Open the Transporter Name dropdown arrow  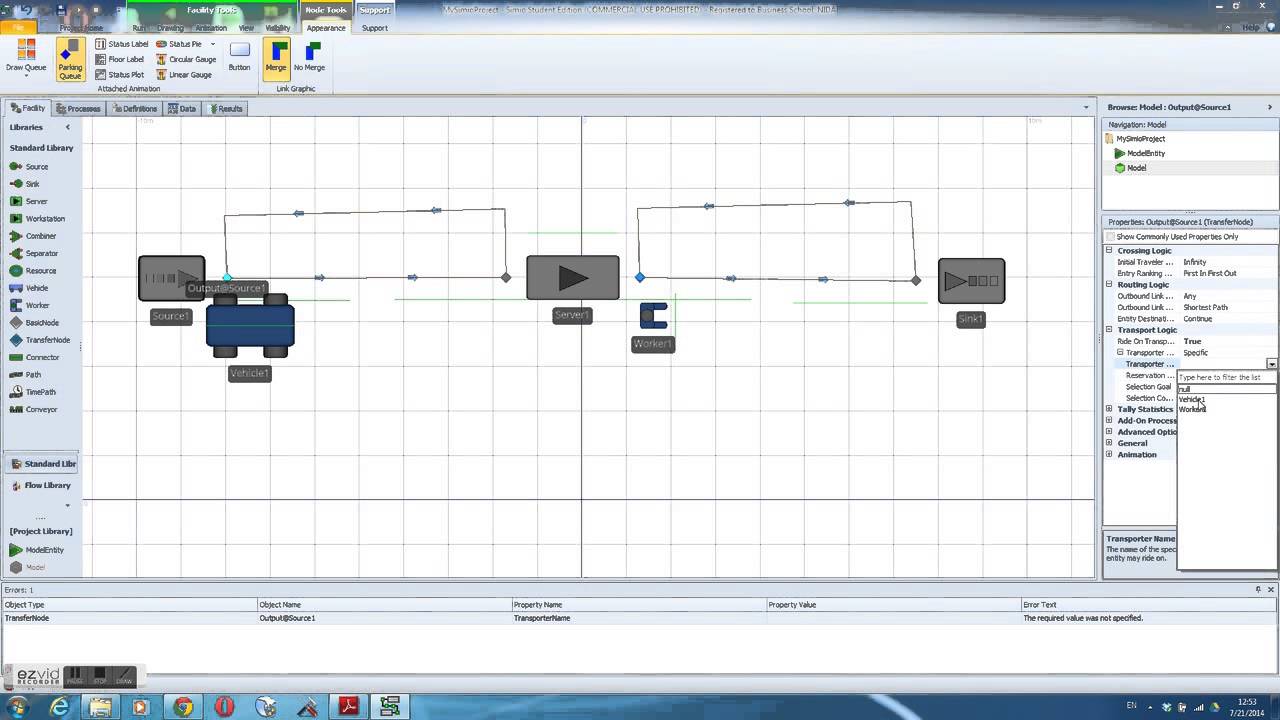[x=1271, y=364]
